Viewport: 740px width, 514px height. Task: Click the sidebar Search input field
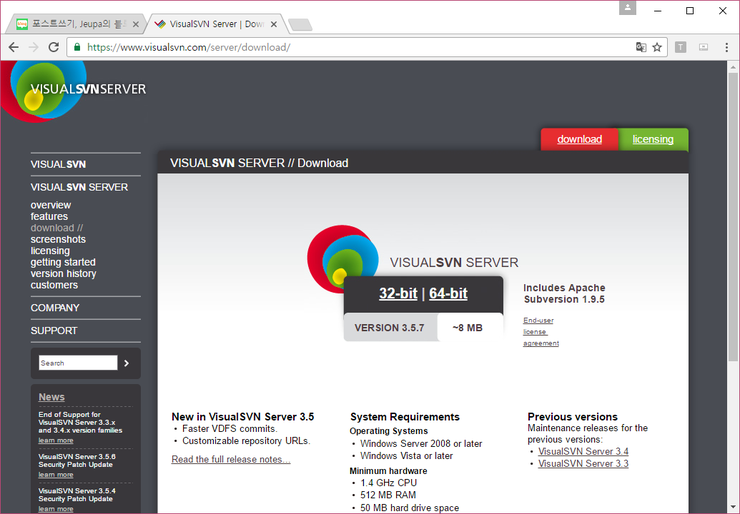click(78, 363)
